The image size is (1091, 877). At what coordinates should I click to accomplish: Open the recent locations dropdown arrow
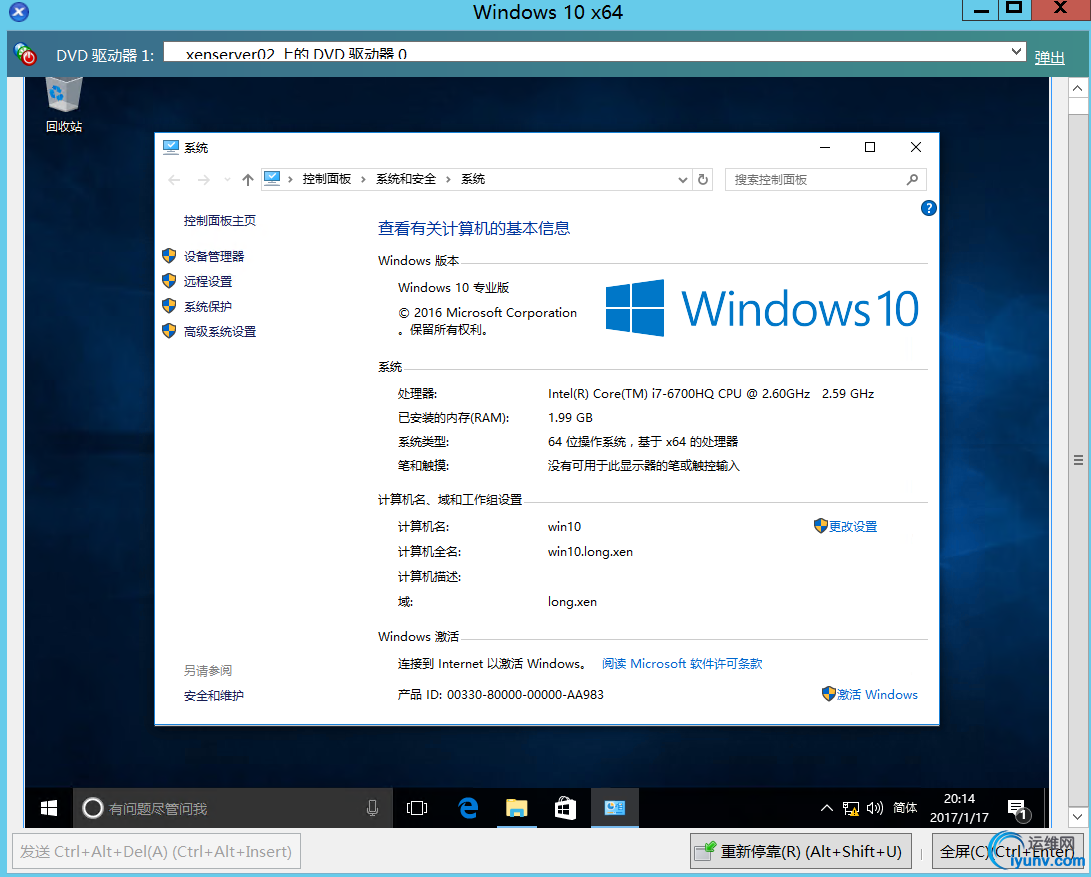[227, 180]
